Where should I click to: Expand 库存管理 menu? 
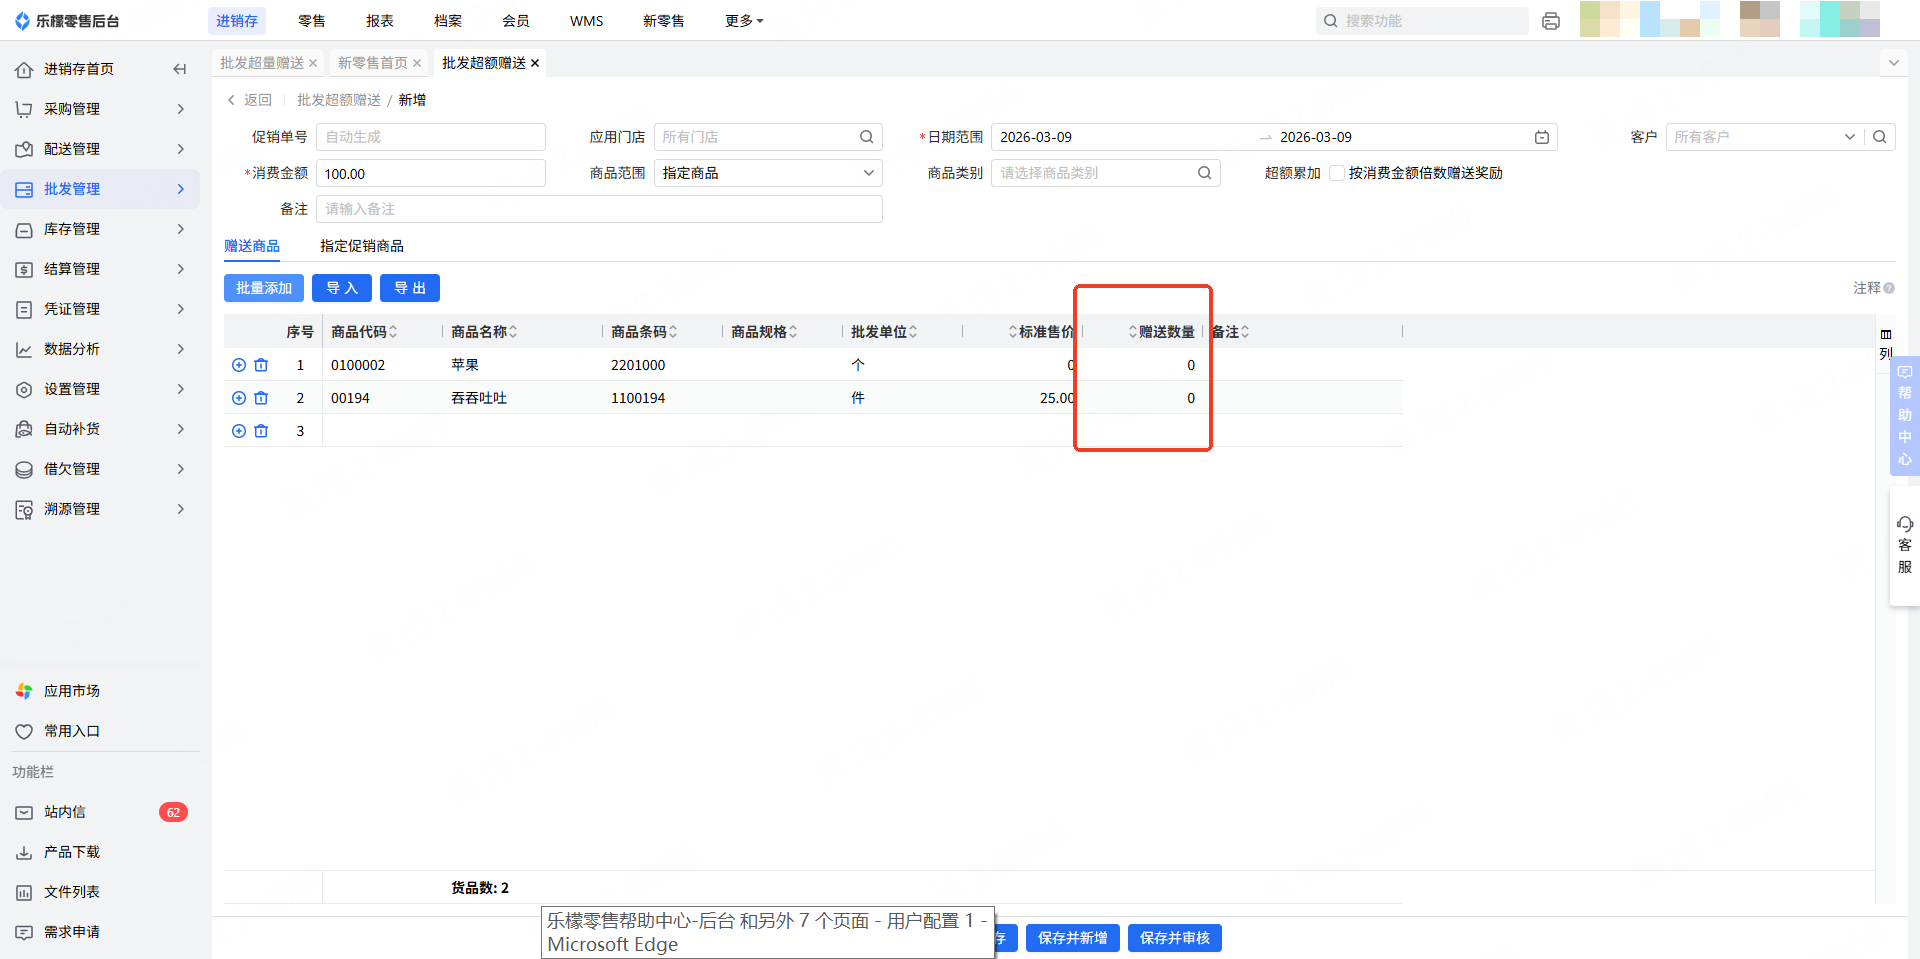[x=100, y=229]
